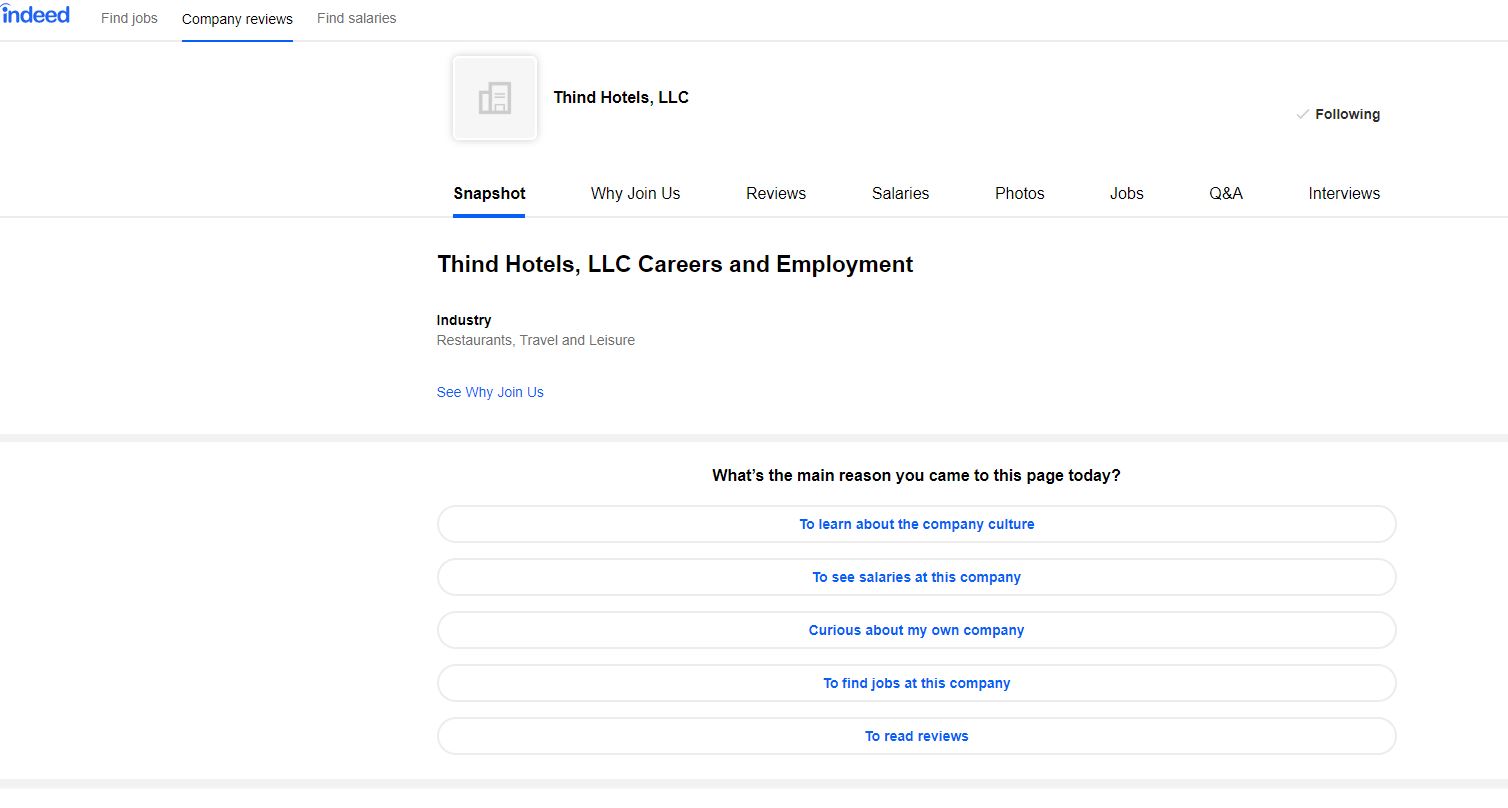Viewport: 1508px width, 808px height.
Task: Click the Thind Hotels, LLC company name
Action: (621, 97)
